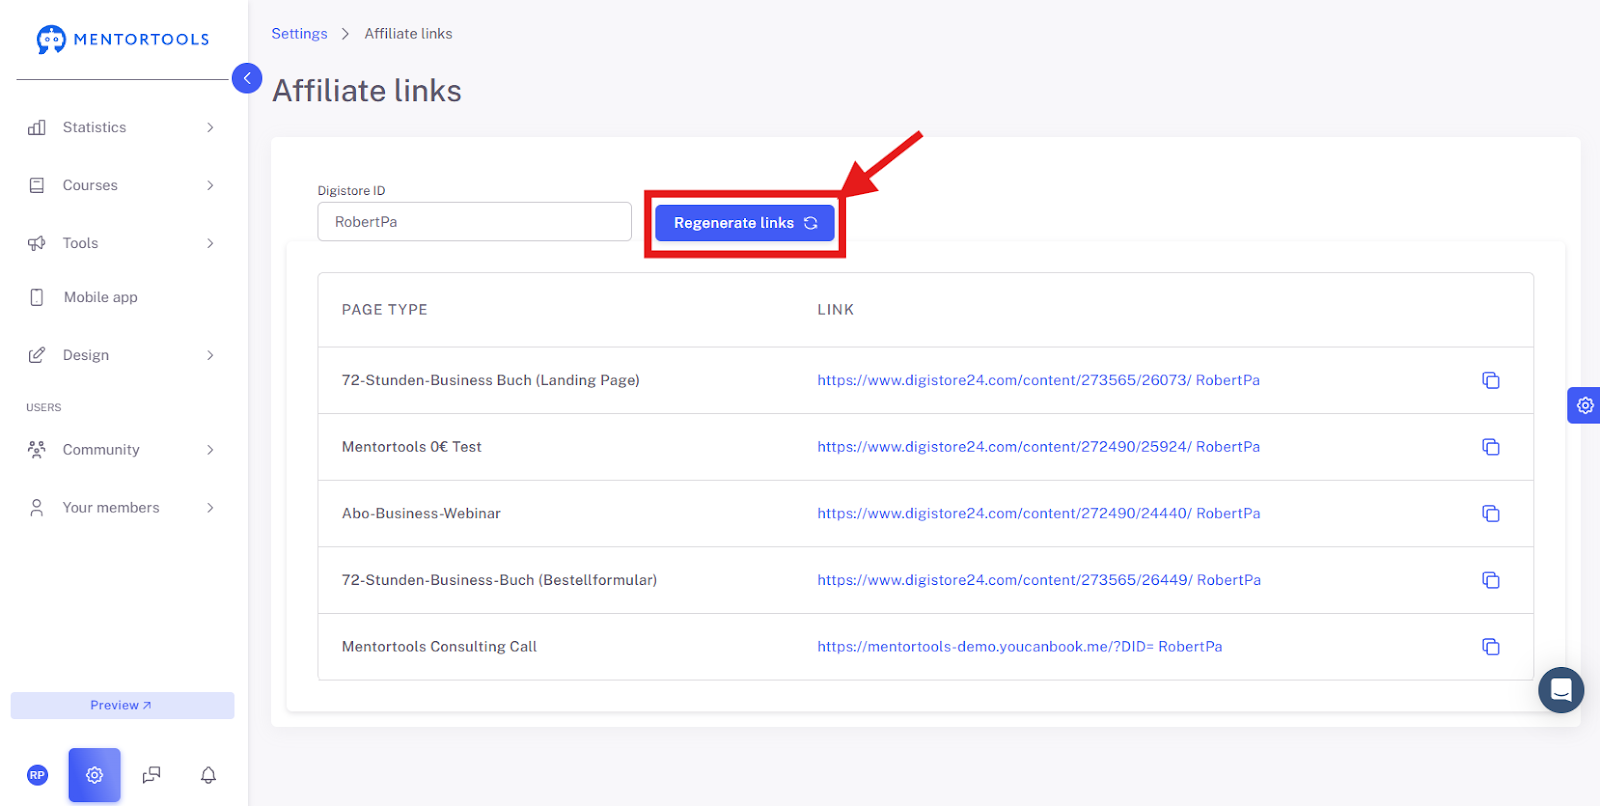
Task: Expand the Design menu chevron
Action: (x=210, y=355)
